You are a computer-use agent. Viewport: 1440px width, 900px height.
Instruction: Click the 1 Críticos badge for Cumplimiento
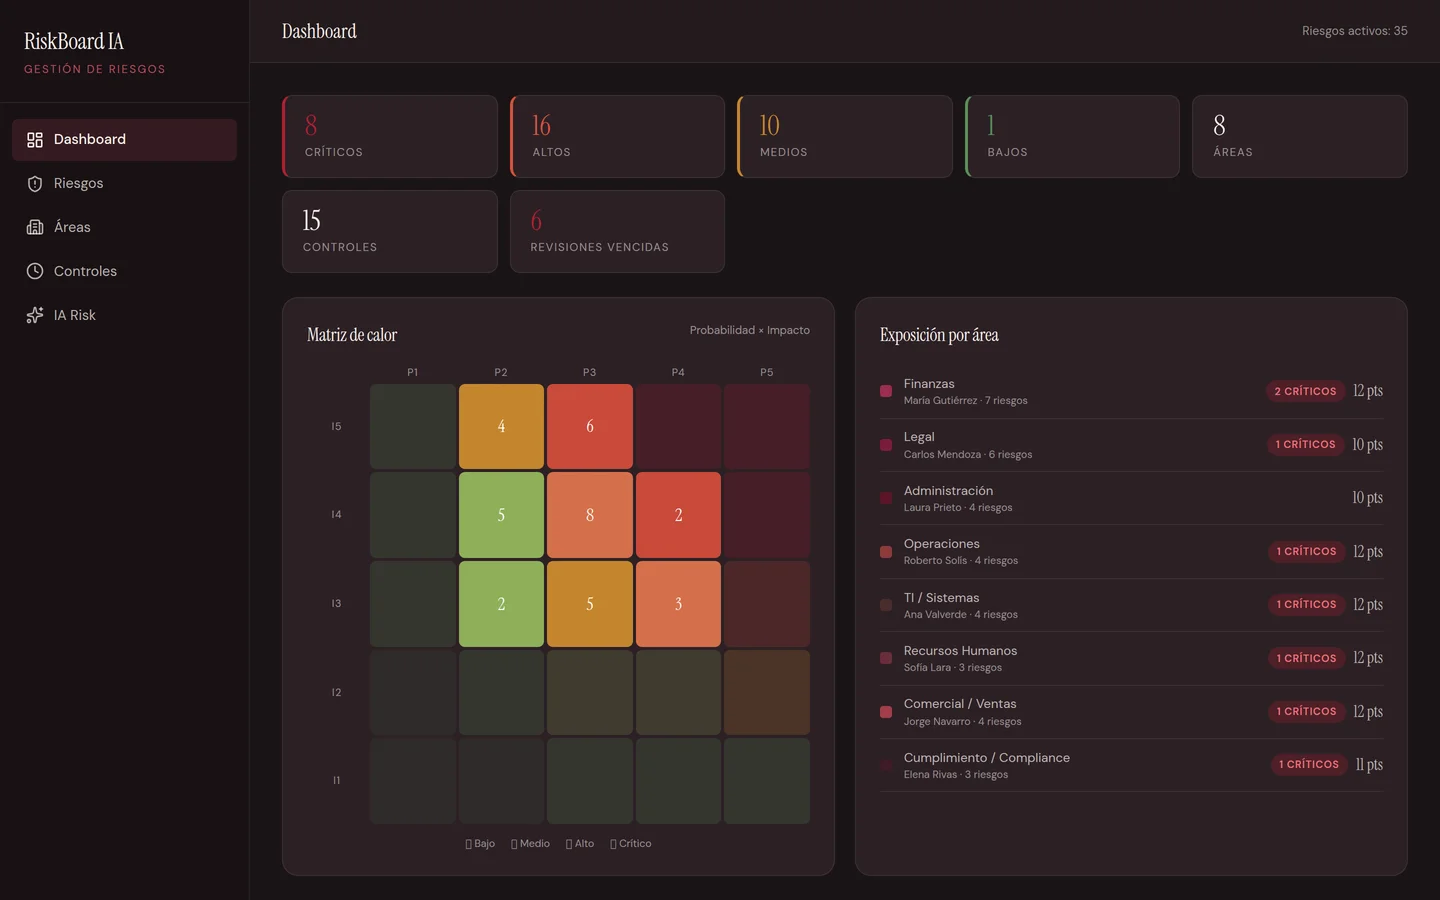click(1309, 764)
